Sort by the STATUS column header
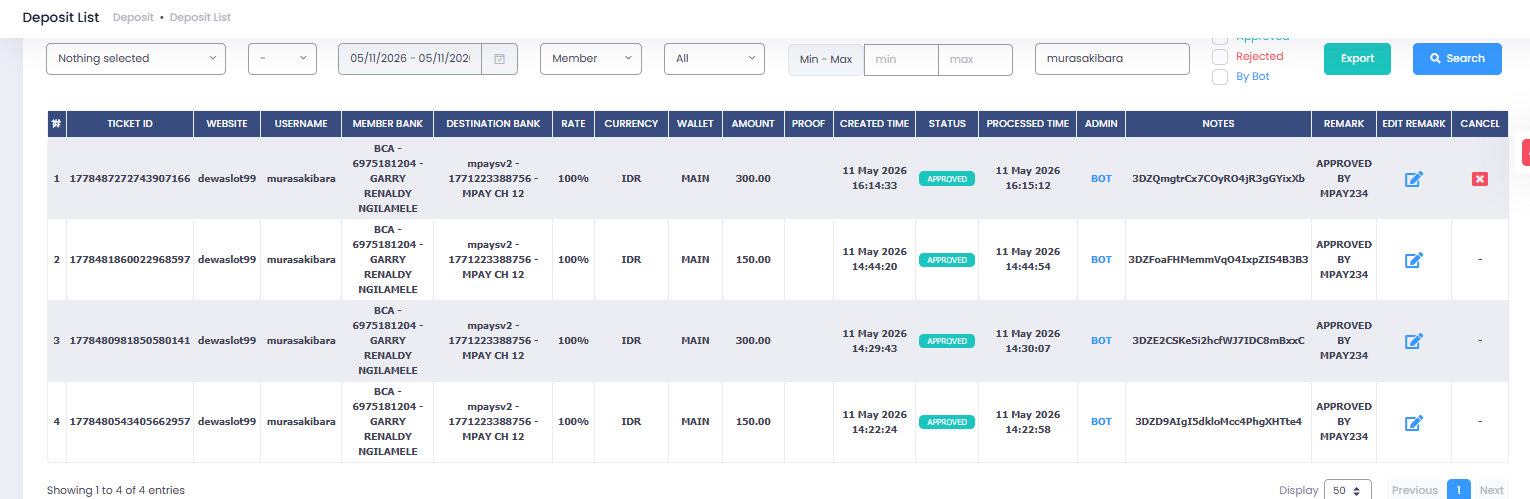The image size is (1530, 499). (947, 124)
